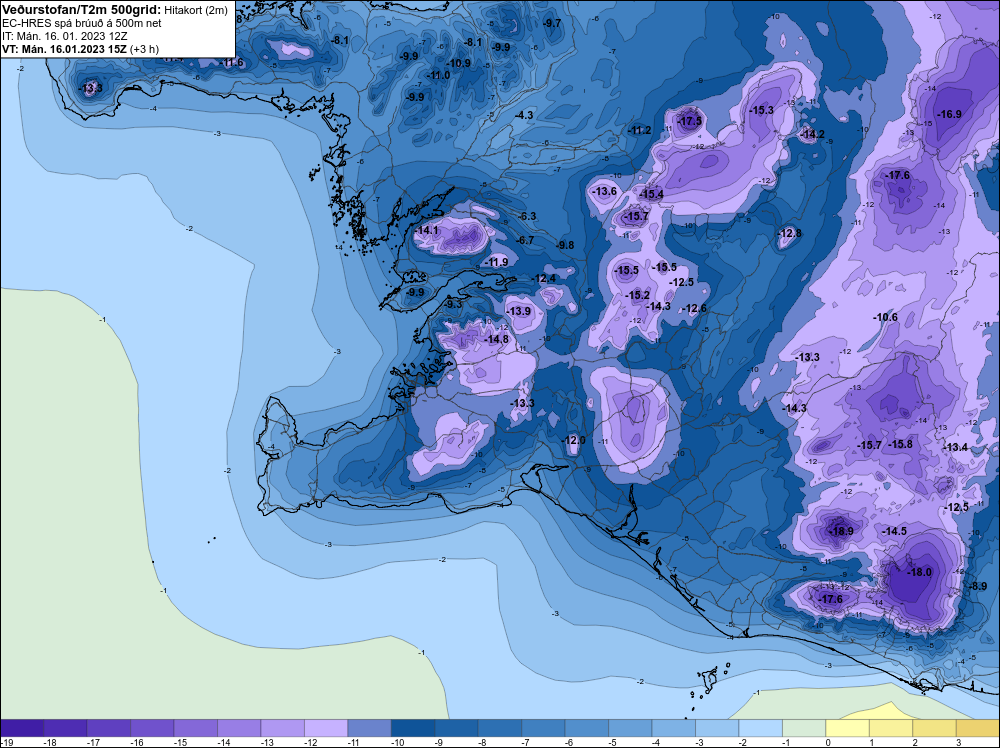Image resolution: width=1000 pixels, height=748 pixels.
Task: Click the 'IT: Mán. 16. 01. 2023 12Z' line
Action: [x=64, y=36]
